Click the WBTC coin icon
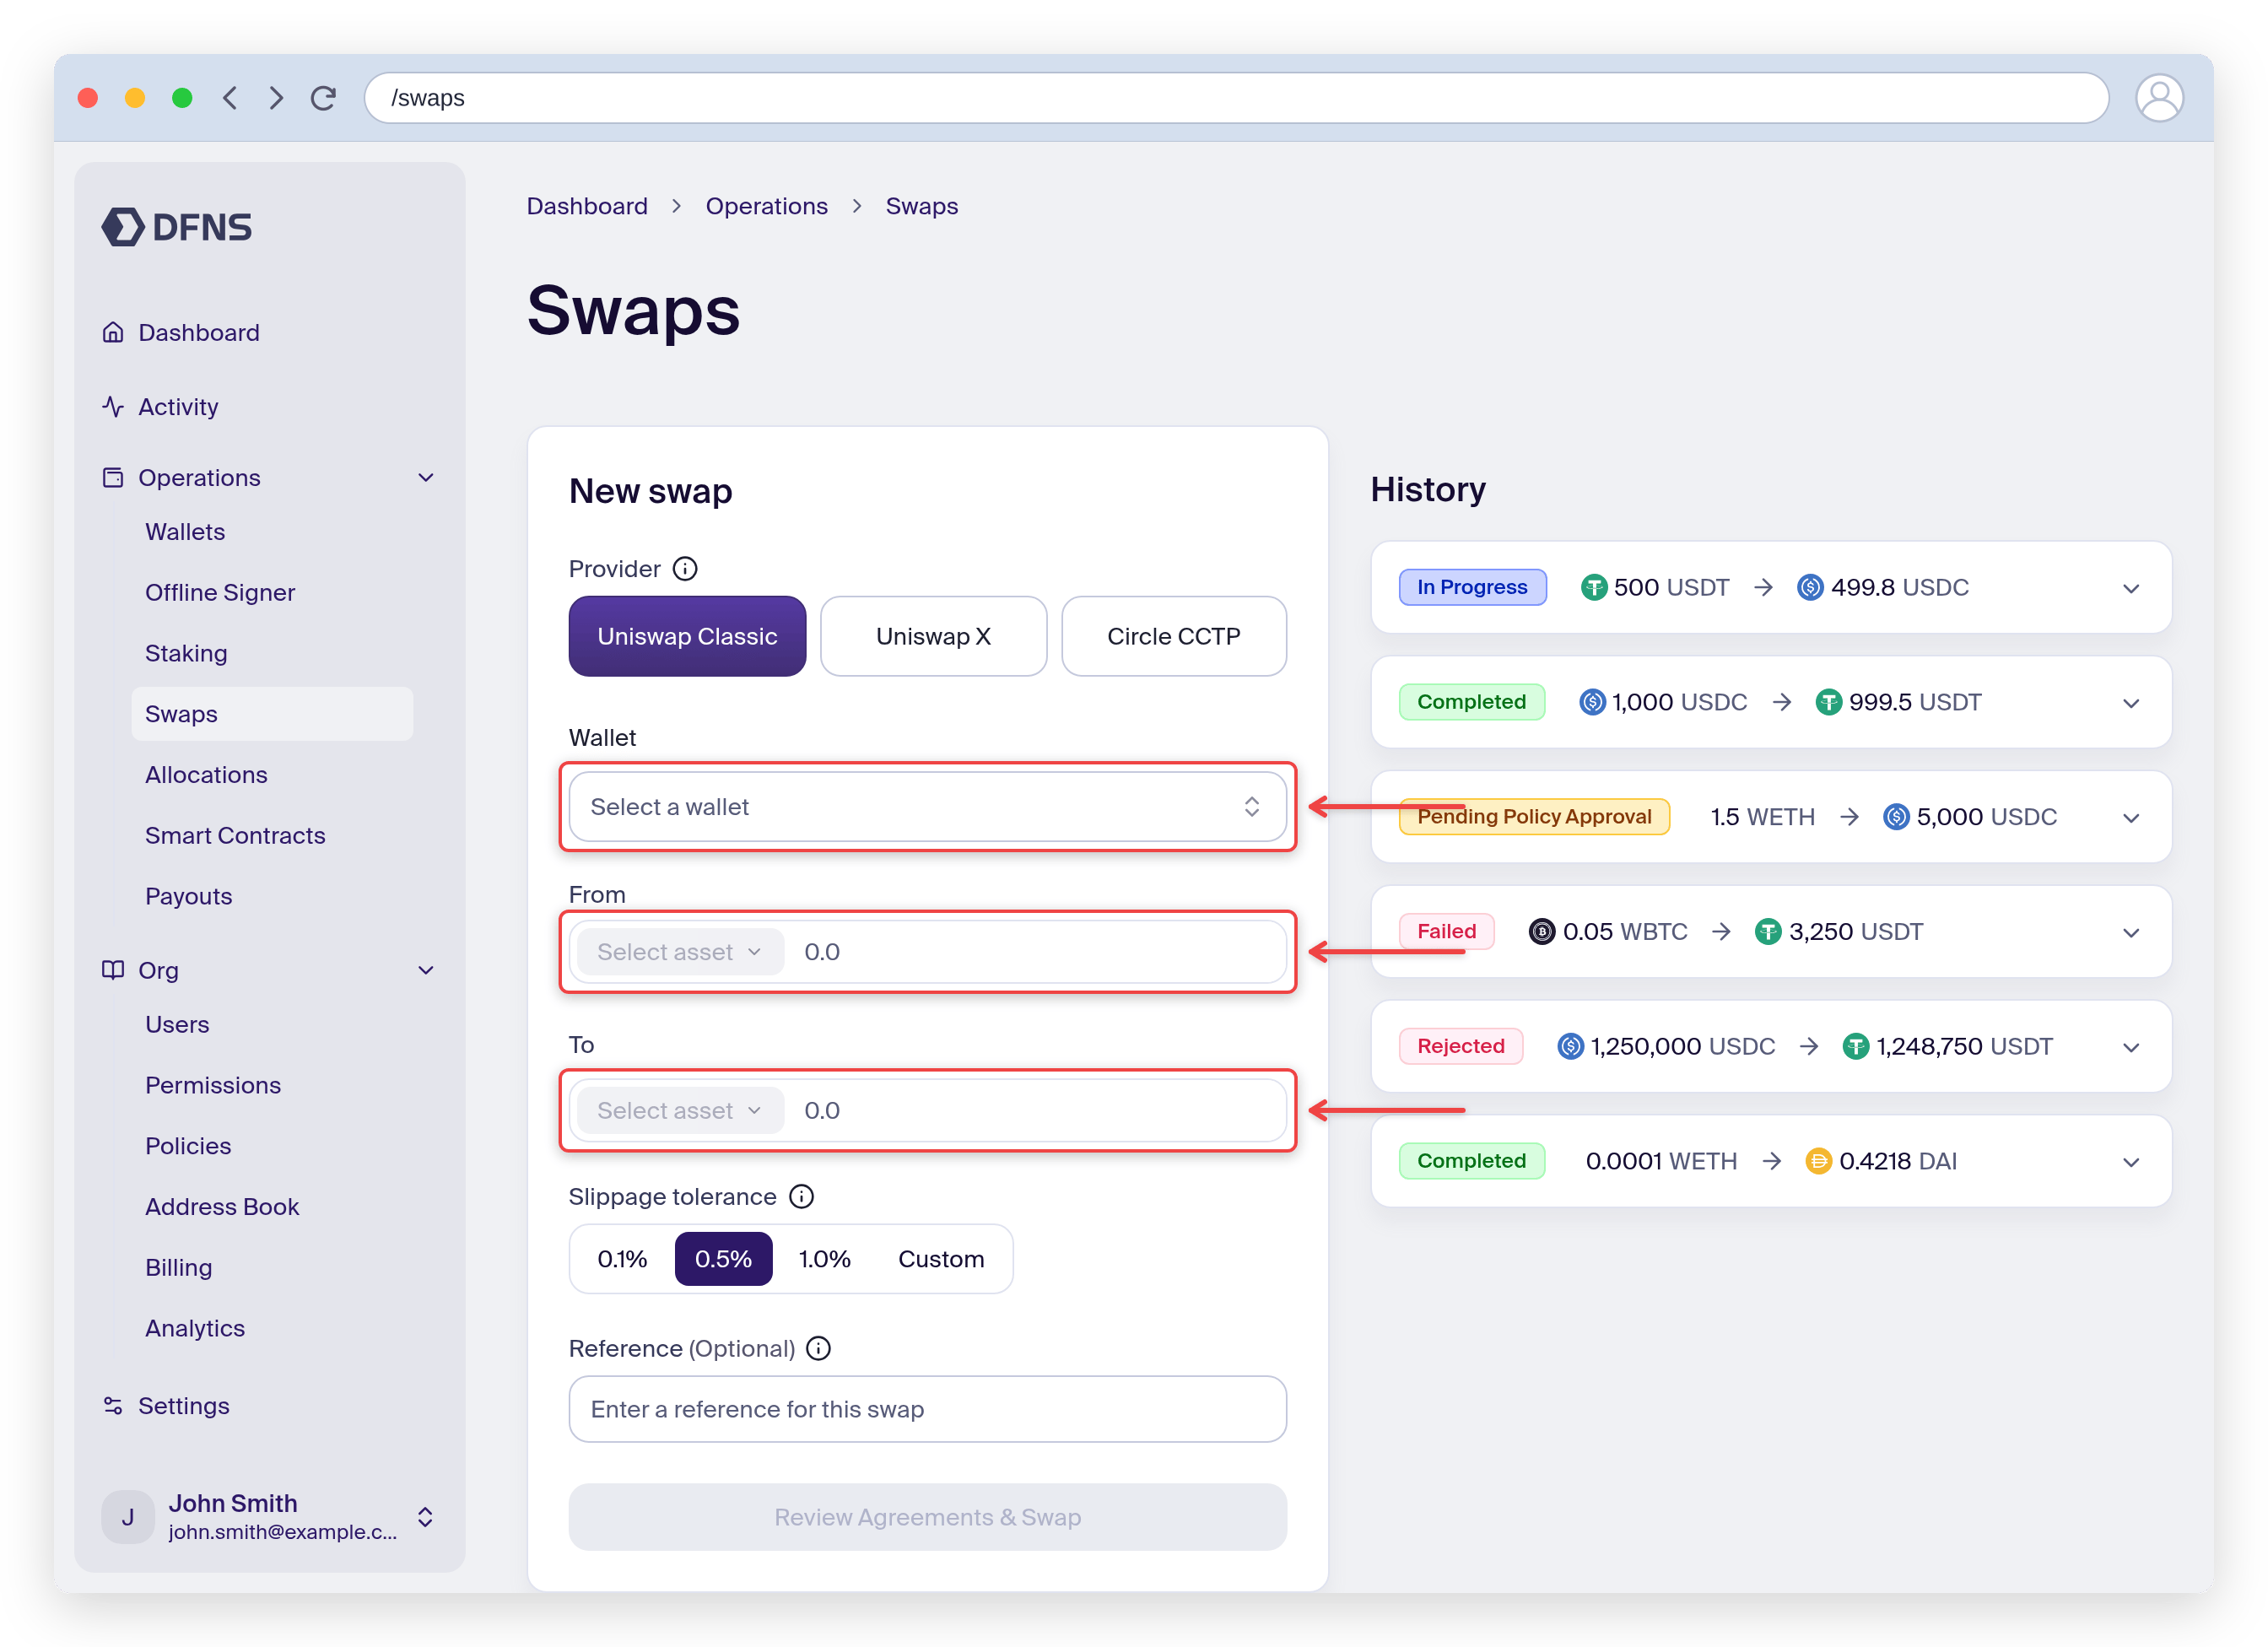Image resolution: width=2268 pixels, height=1647 pixels. tap(1542, 932)
